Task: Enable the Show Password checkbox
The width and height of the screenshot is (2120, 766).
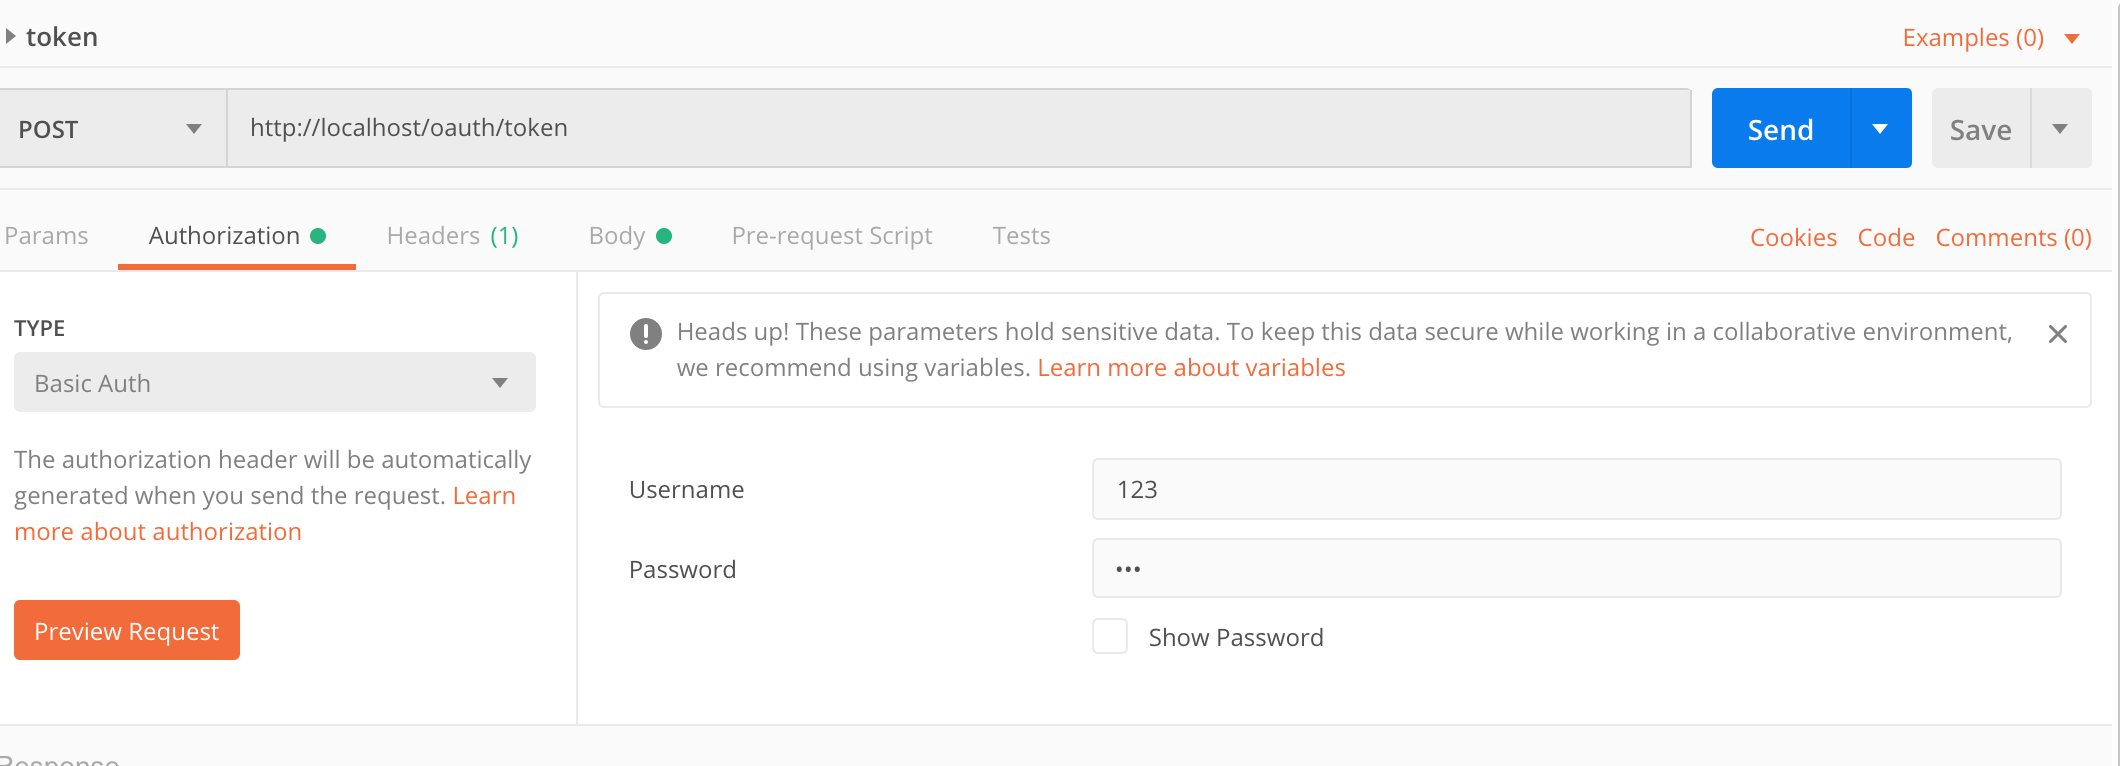Action: click(1110, 636)
